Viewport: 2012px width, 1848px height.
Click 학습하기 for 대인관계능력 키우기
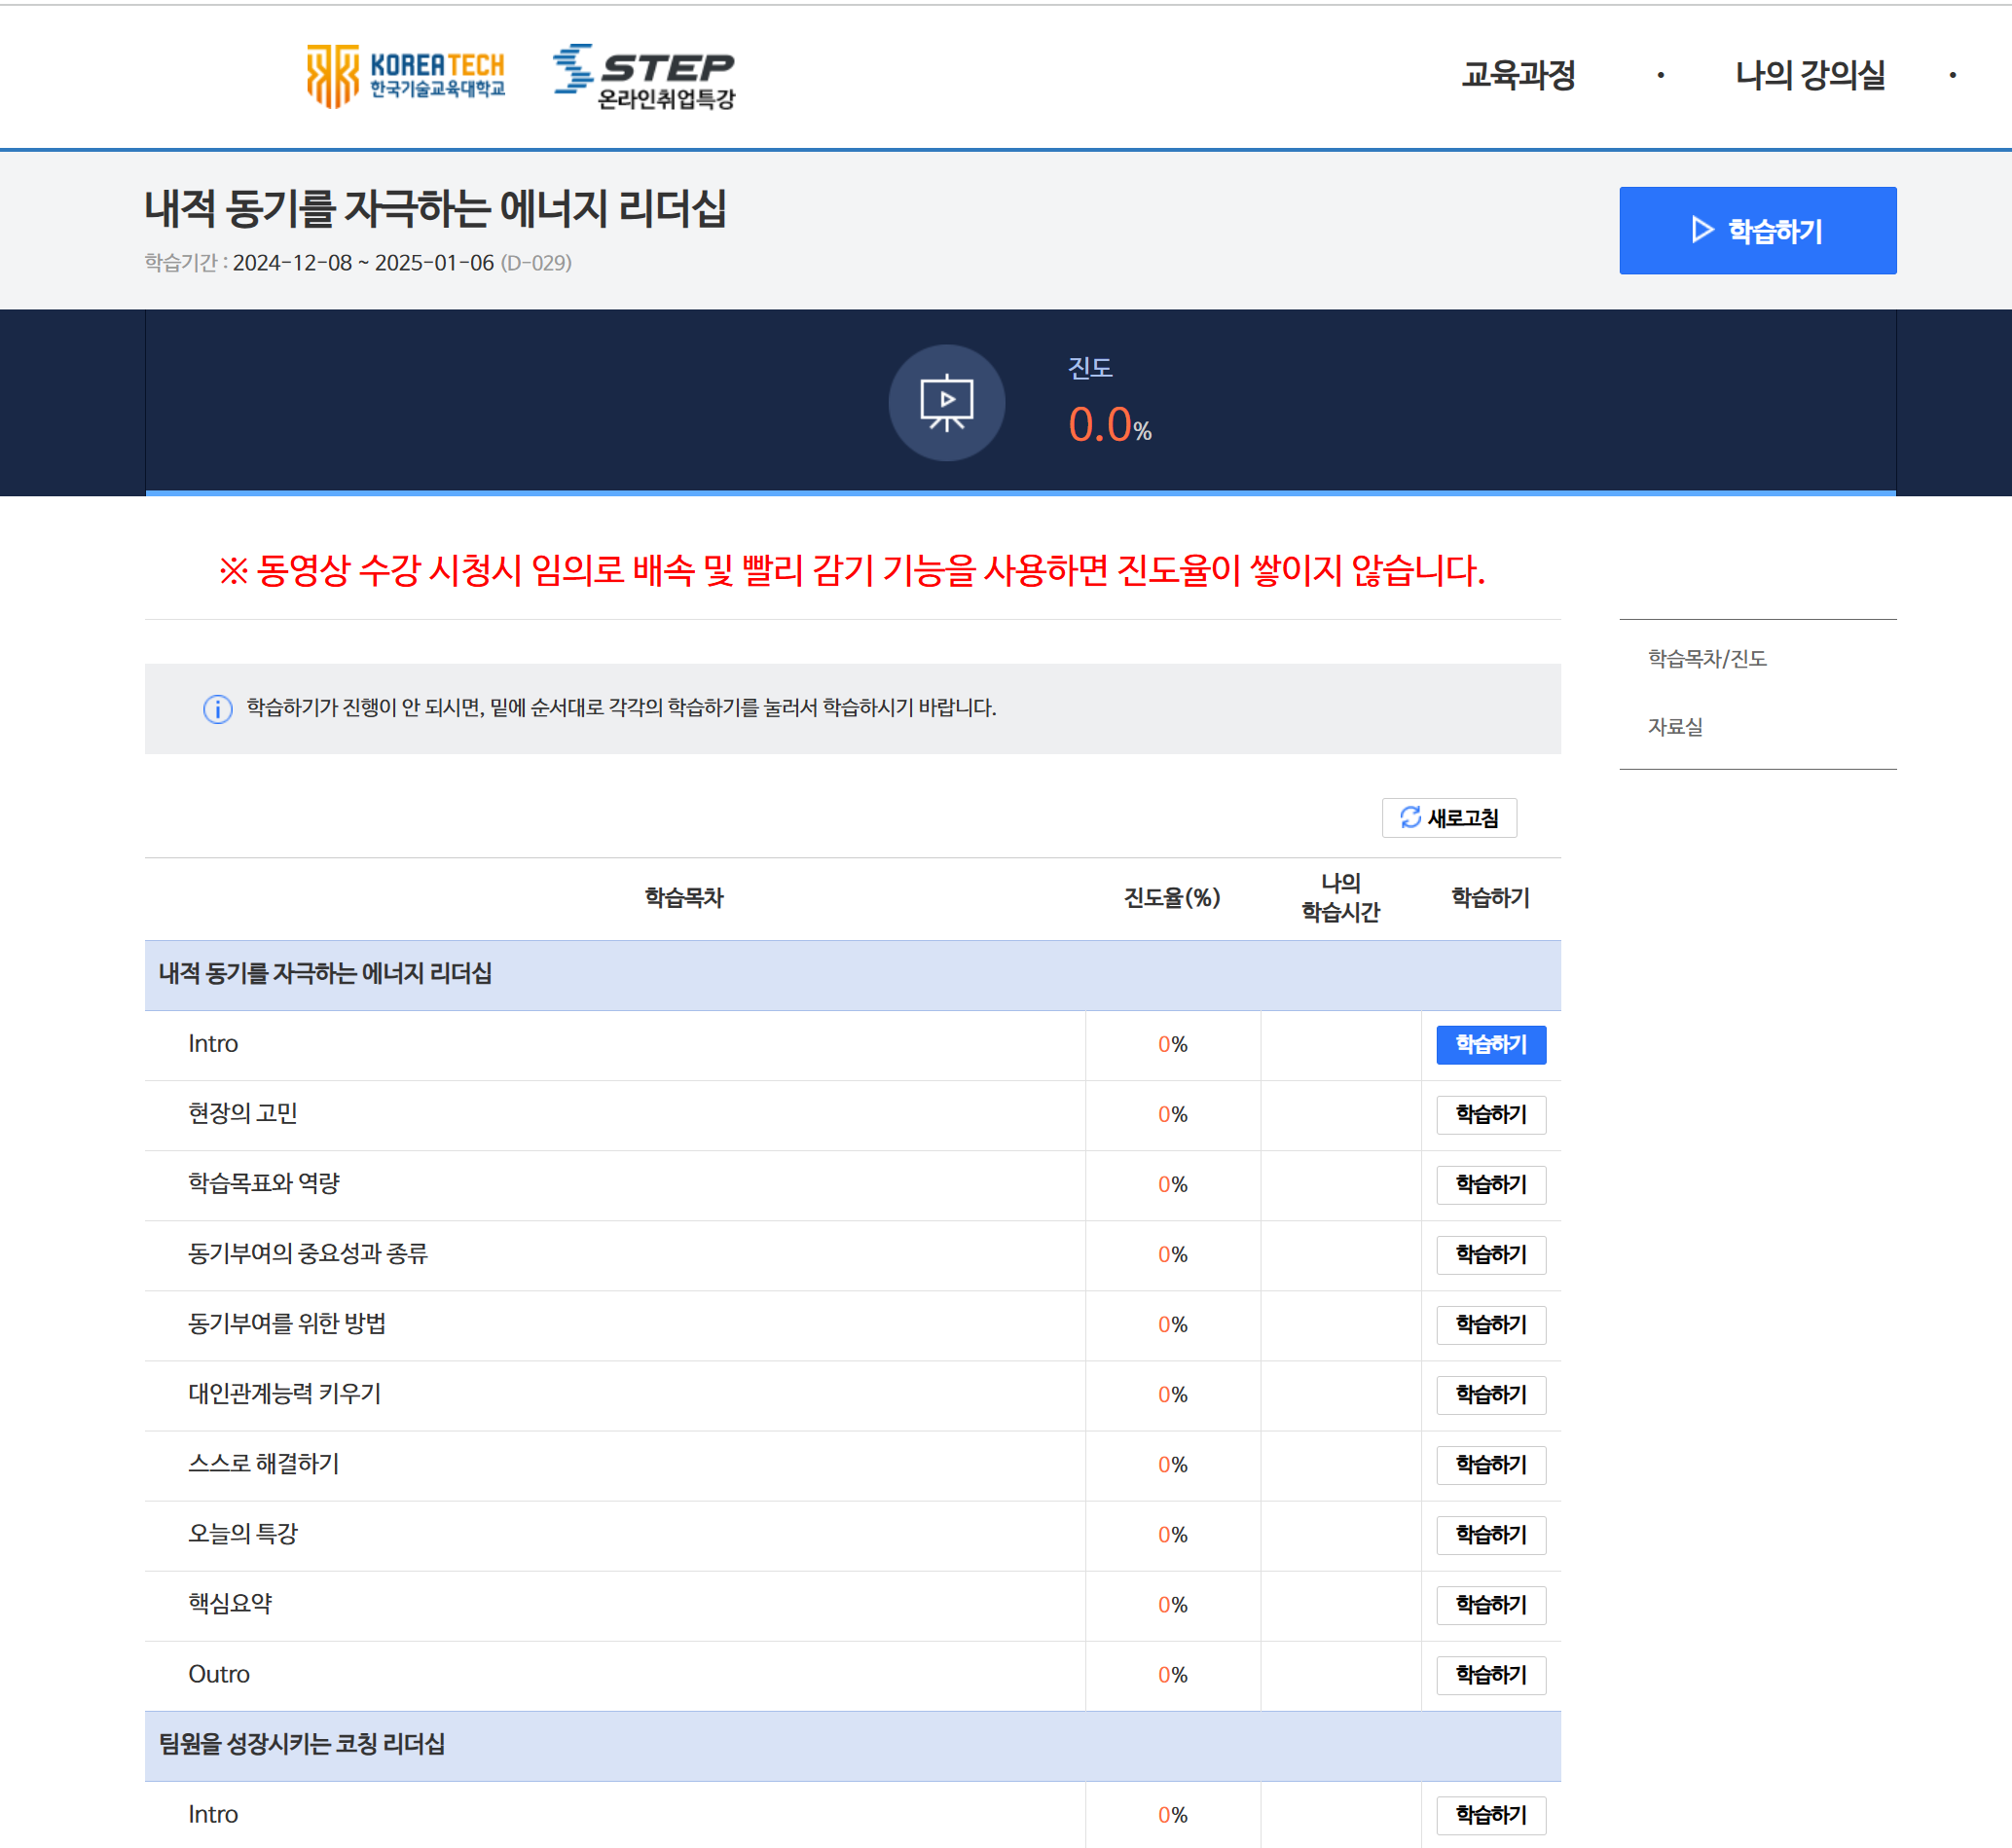pyautogui.click(x=1490, y=1395)
